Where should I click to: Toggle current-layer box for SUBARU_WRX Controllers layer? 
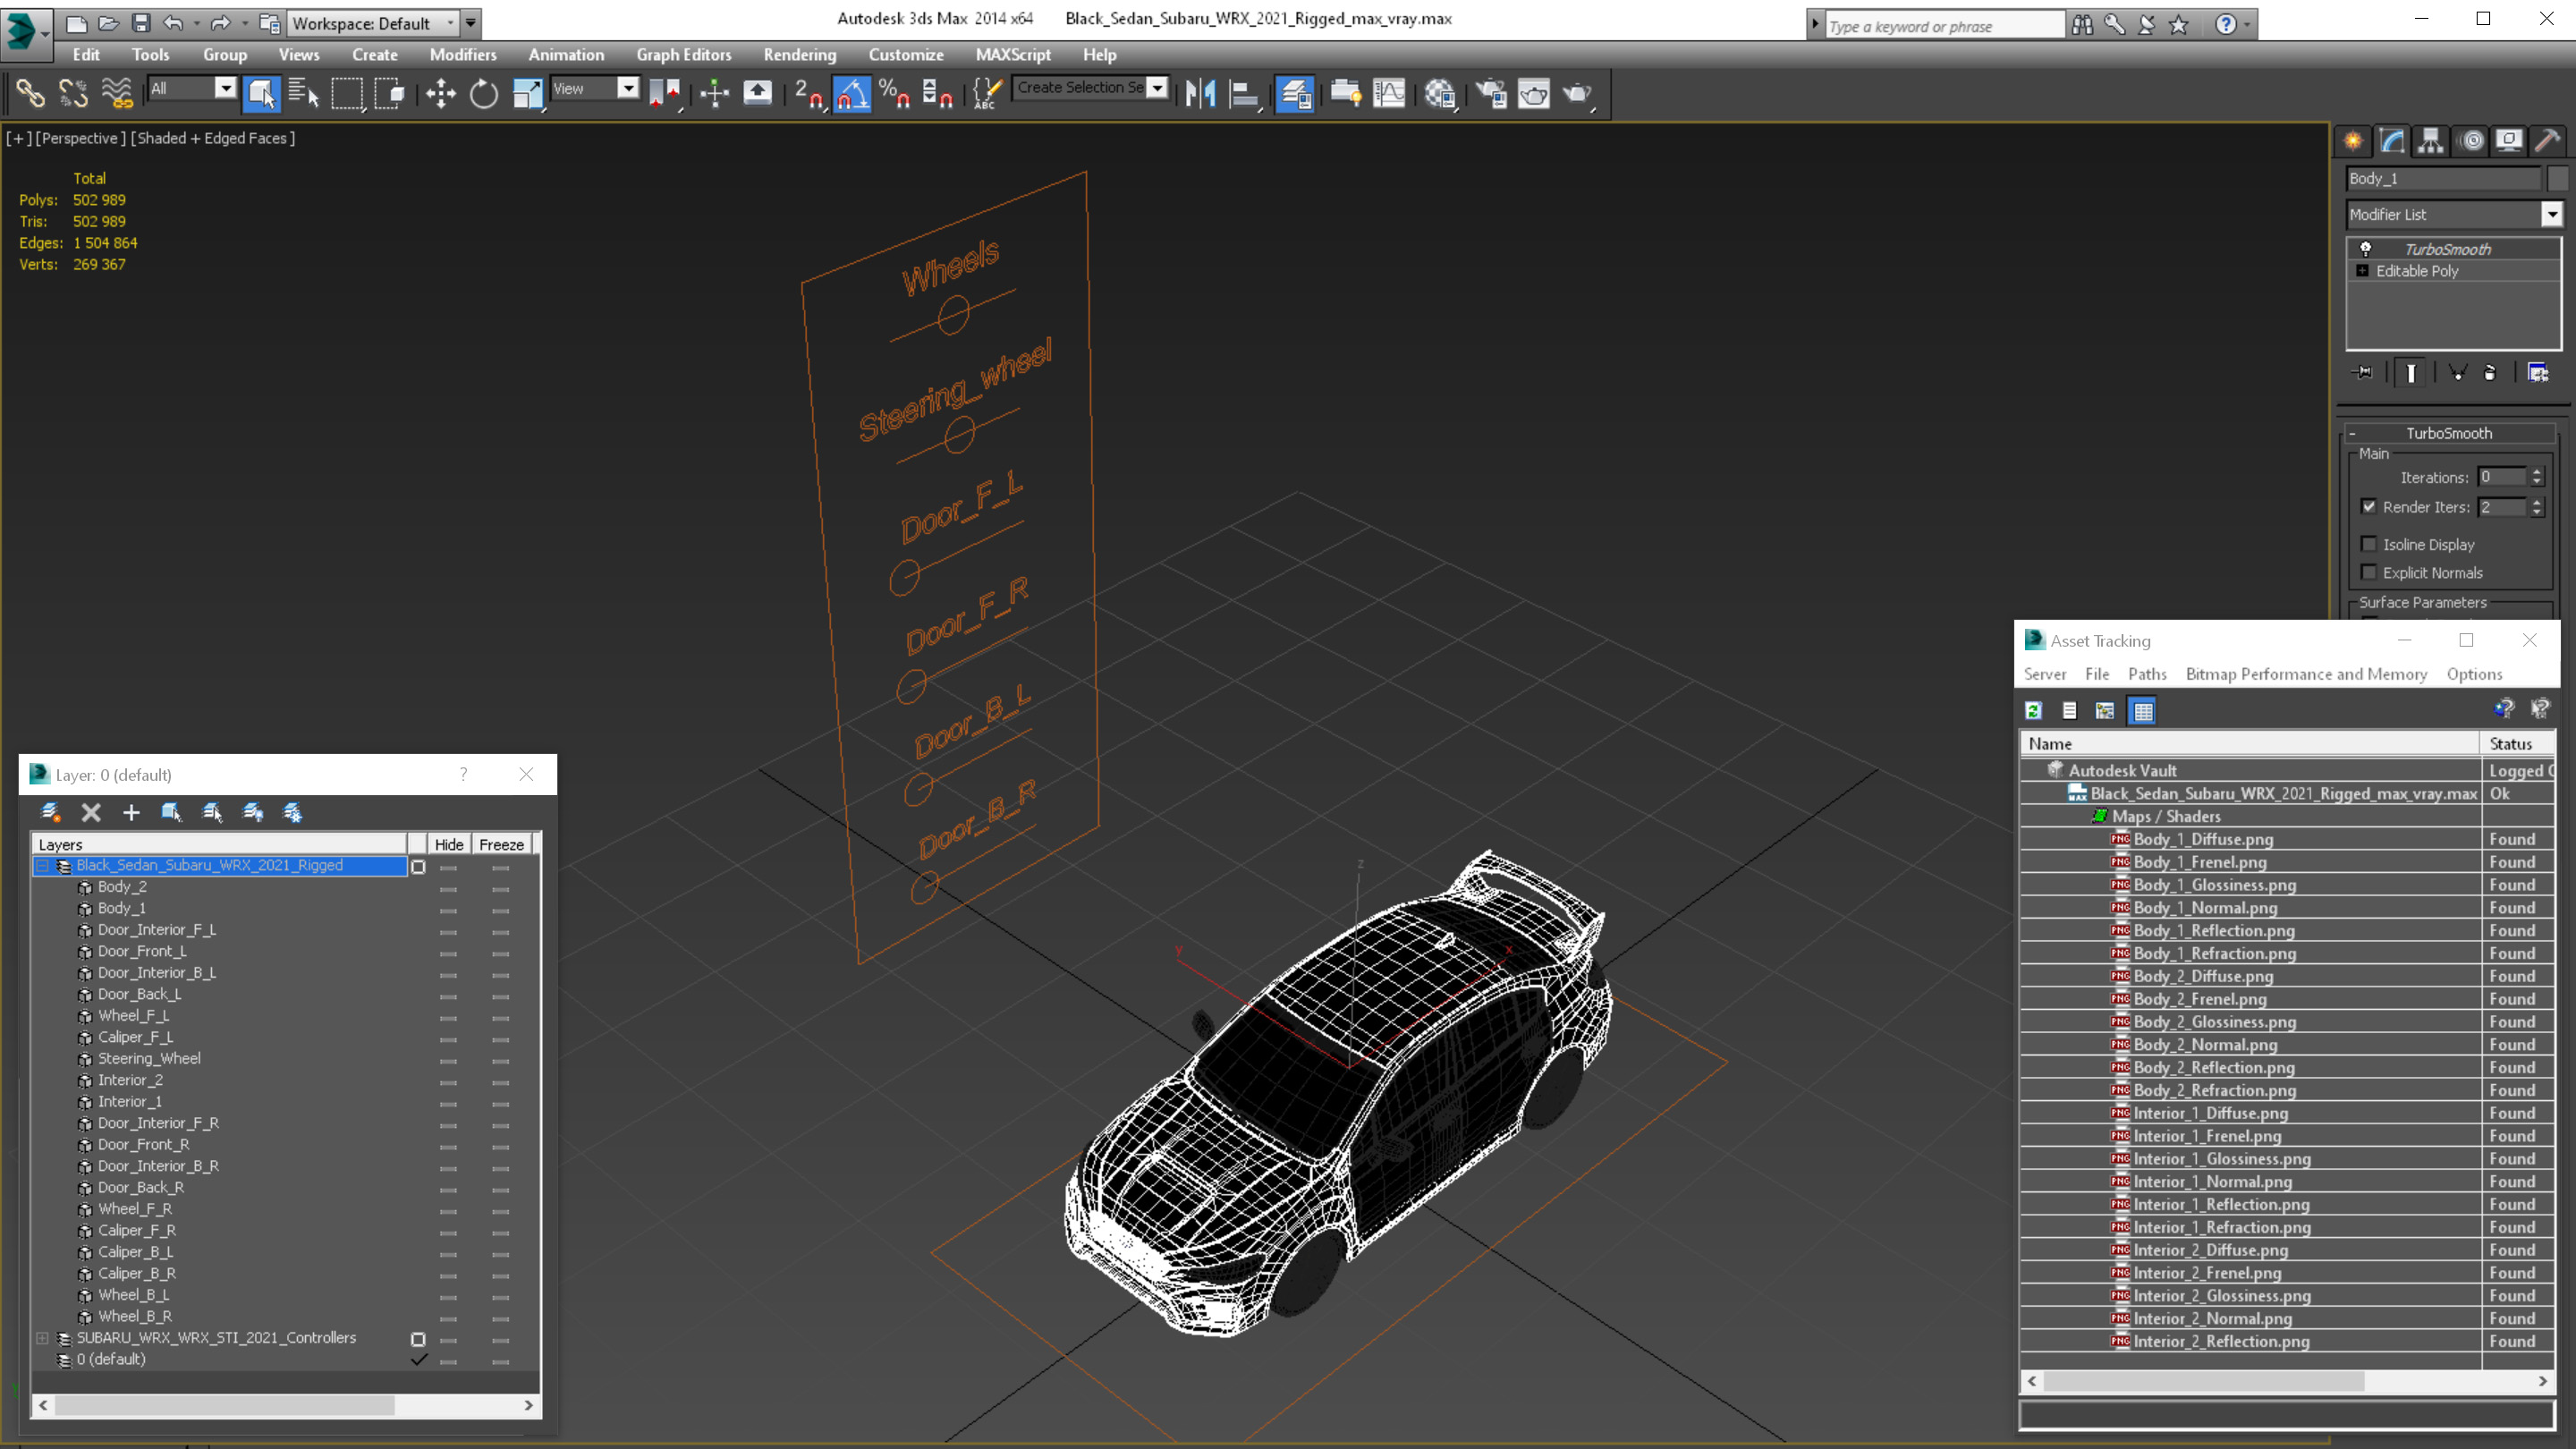click(418, 1339)
